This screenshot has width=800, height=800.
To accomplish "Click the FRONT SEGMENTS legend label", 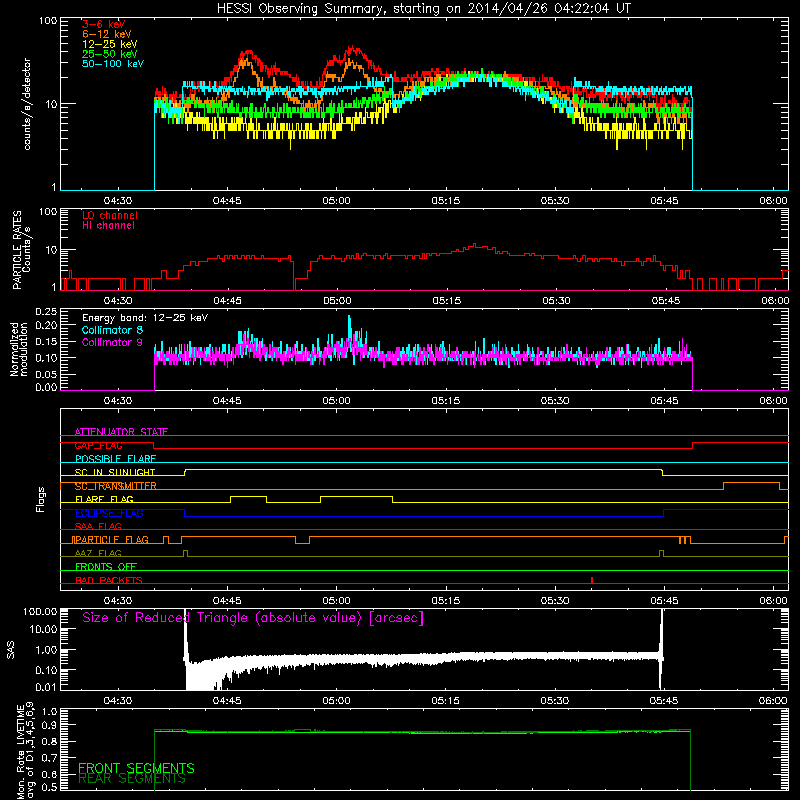I will [136, 768].
